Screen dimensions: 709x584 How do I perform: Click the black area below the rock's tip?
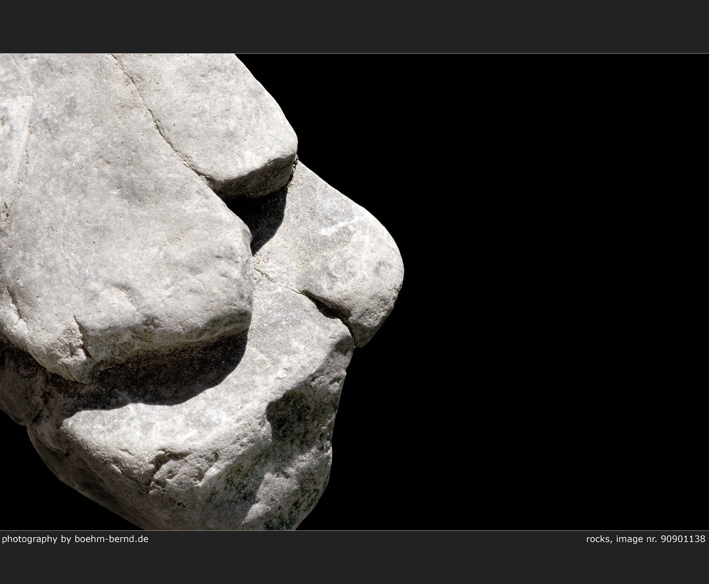point(400,420)
